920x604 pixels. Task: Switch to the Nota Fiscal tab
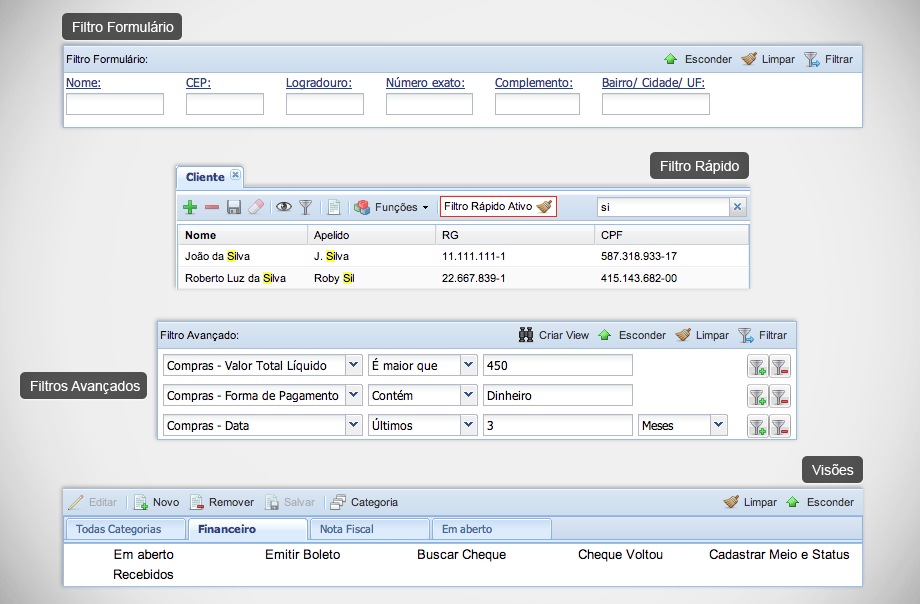[369, 529]
